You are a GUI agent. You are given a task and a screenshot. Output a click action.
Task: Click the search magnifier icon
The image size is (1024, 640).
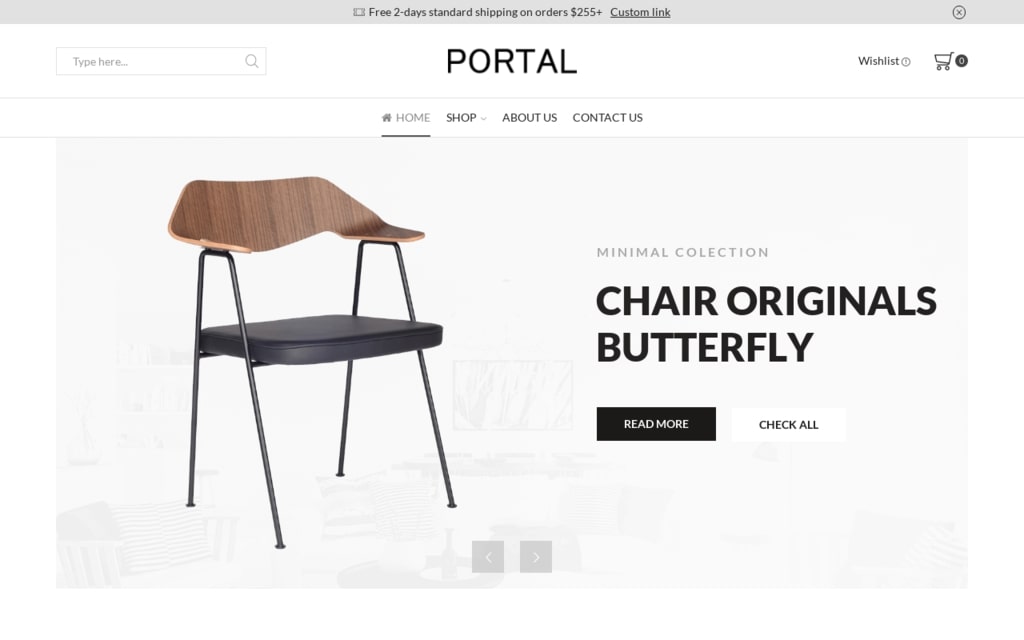(x=251, y=61)
